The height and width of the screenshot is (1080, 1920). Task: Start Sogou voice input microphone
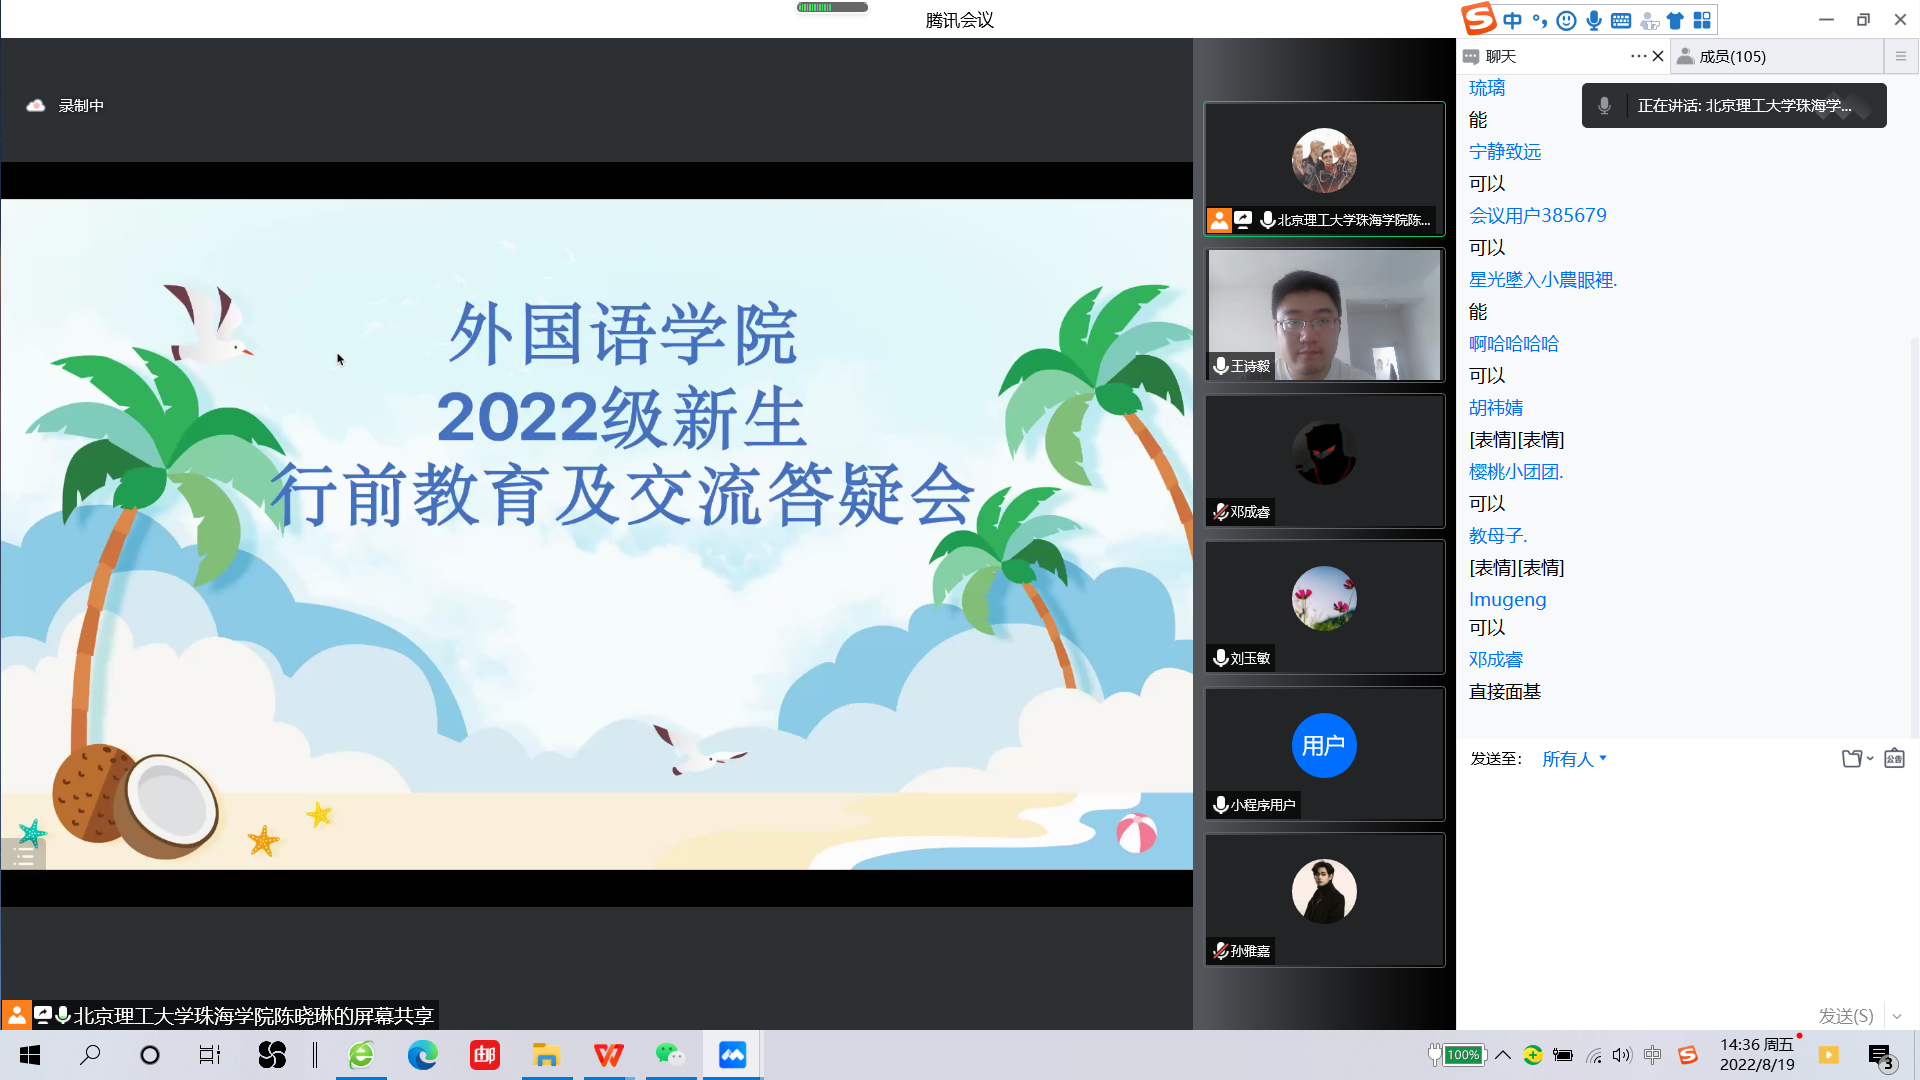[1594, 20]
